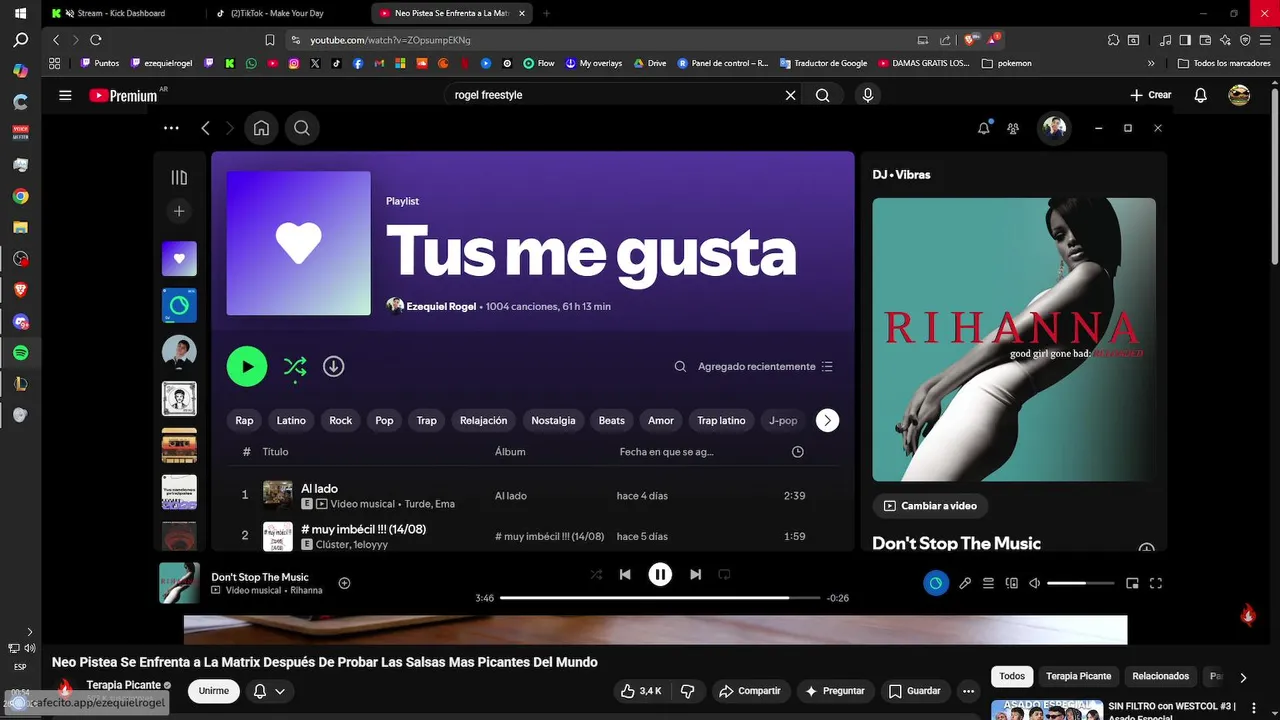Open the Spotify mini player
1280x720 pixels.
click(x=1132, y=583)
